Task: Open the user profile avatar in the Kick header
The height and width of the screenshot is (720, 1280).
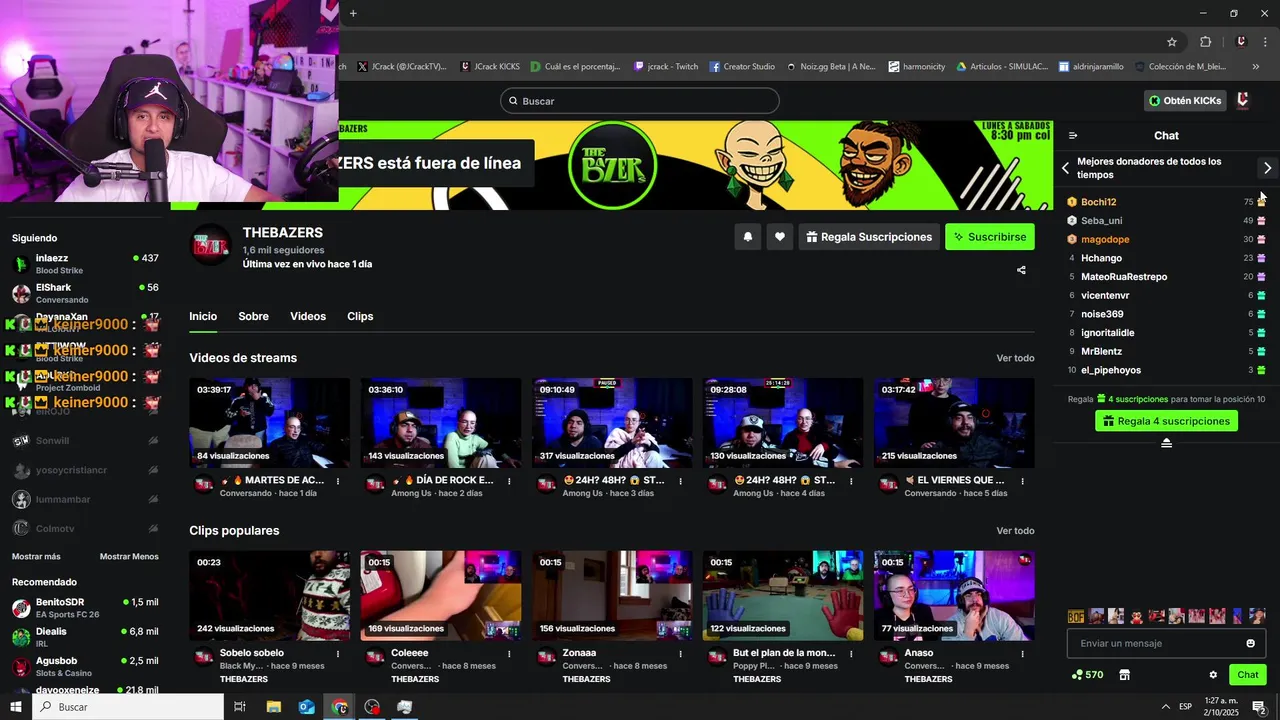Action: [1243, 101]
